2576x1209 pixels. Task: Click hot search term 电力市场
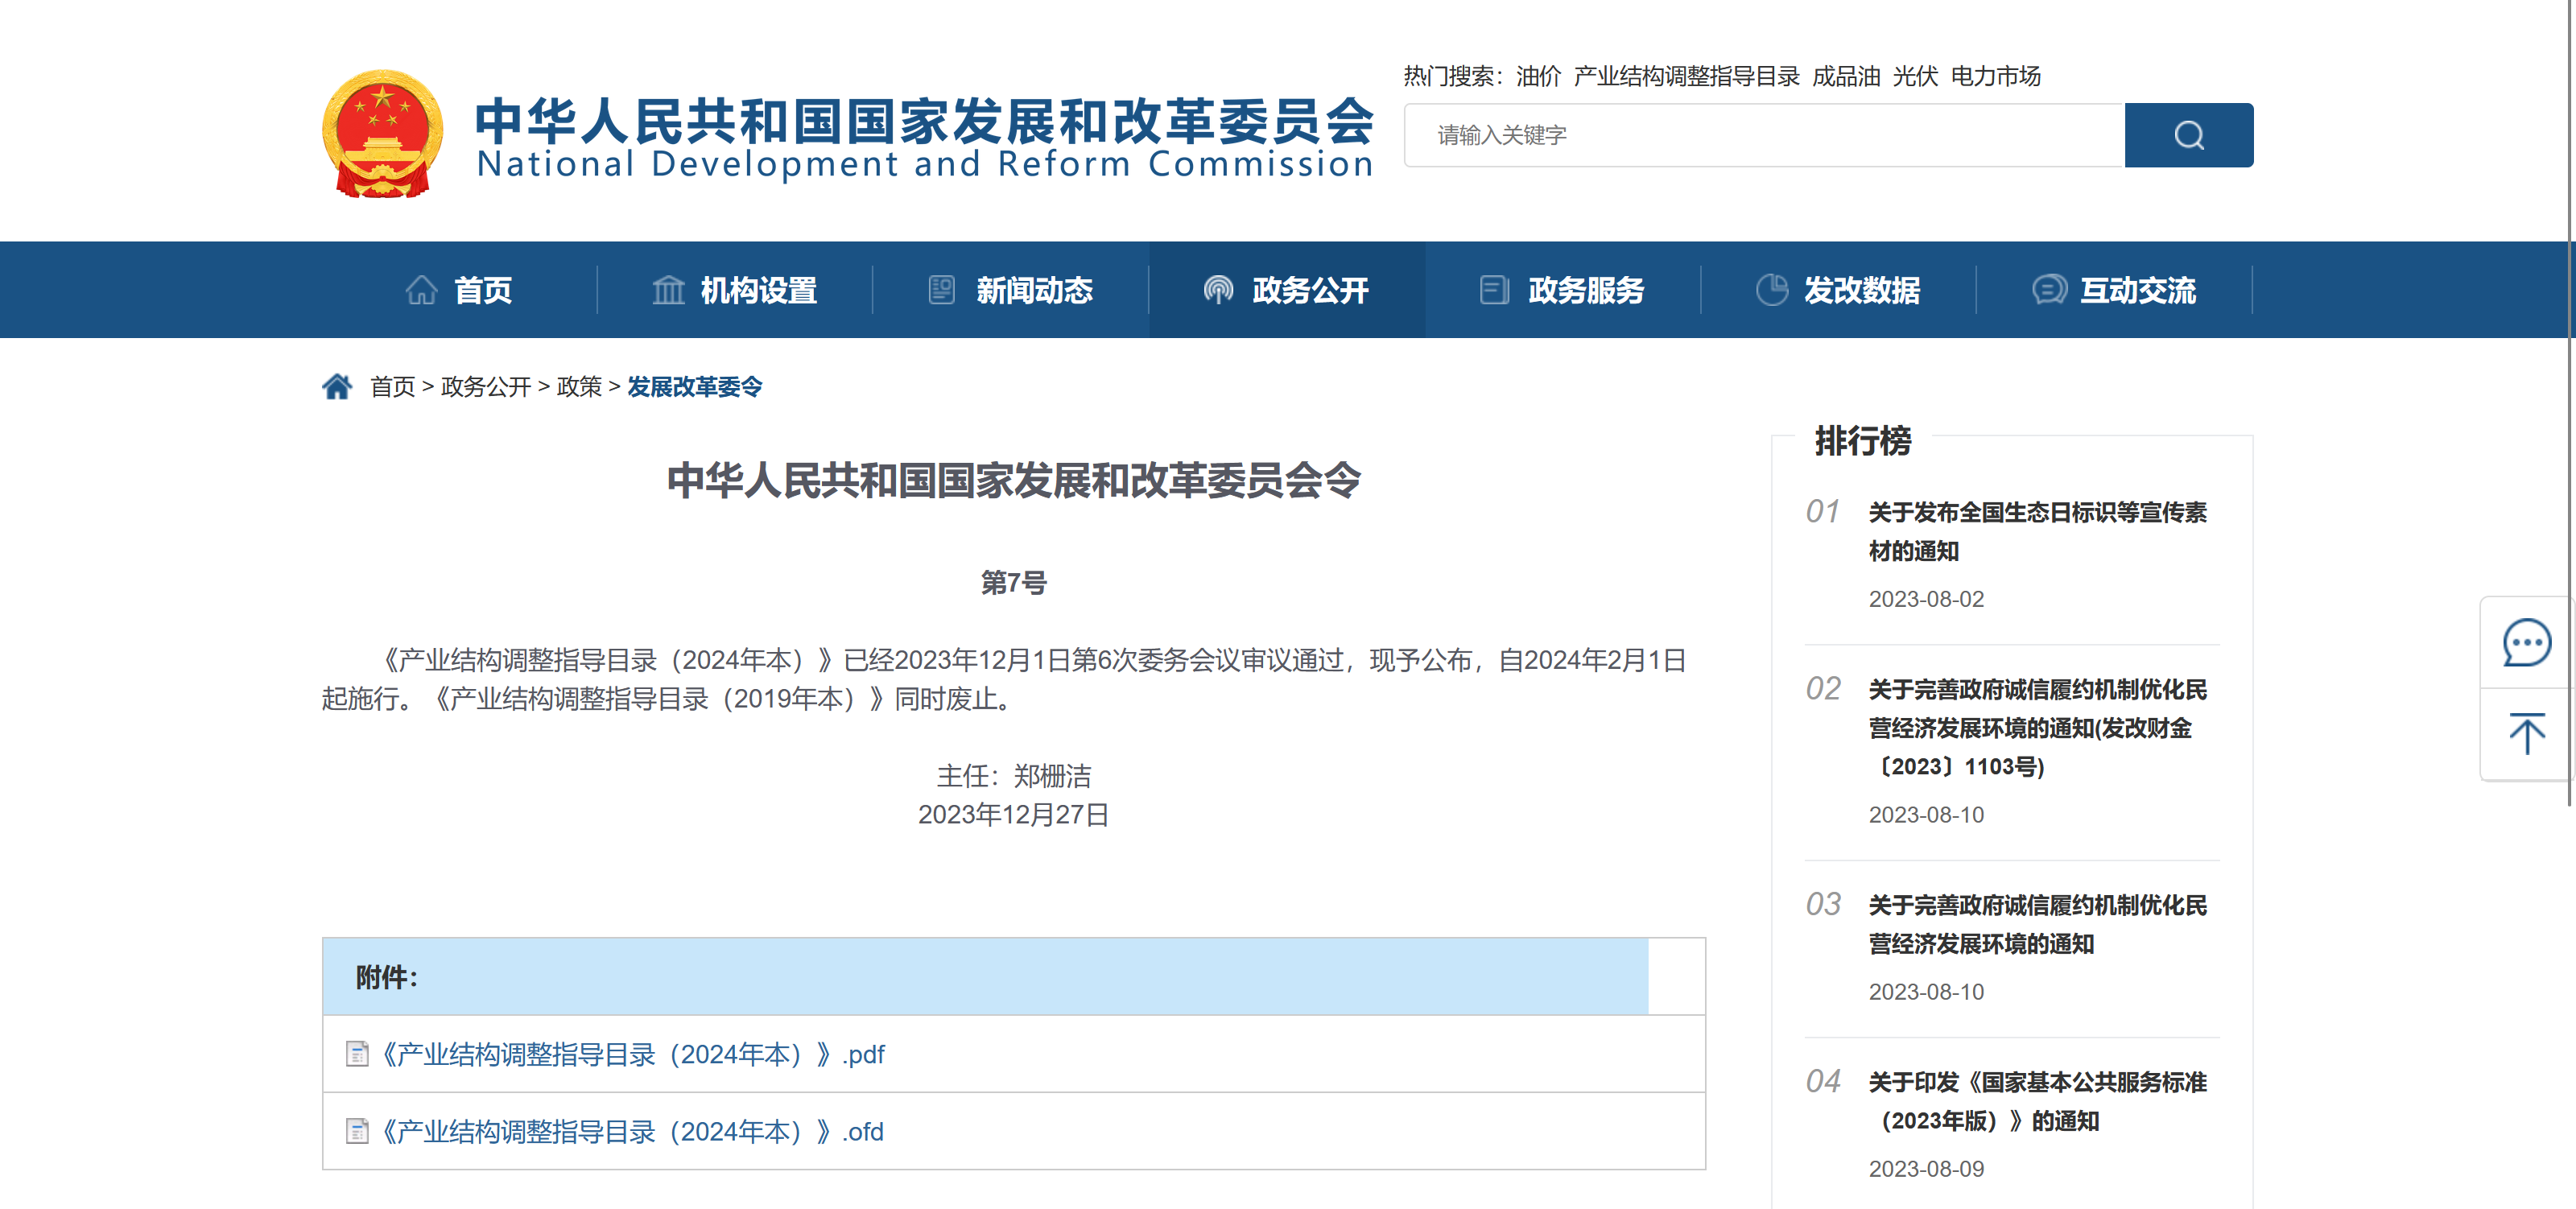(x=1995, y=76)
